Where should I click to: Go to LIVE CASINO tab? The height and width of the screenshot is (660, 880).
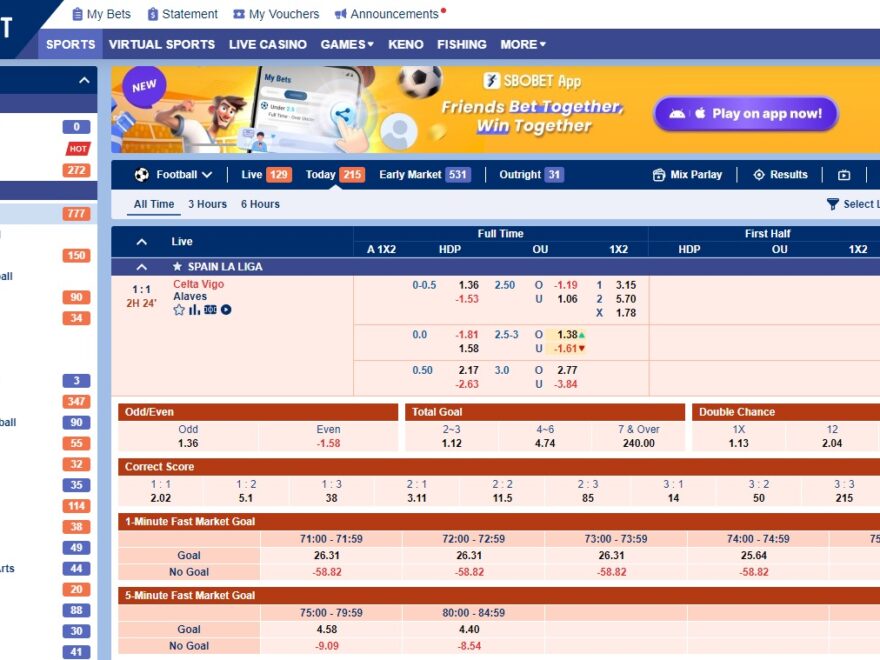click(268, 44)
